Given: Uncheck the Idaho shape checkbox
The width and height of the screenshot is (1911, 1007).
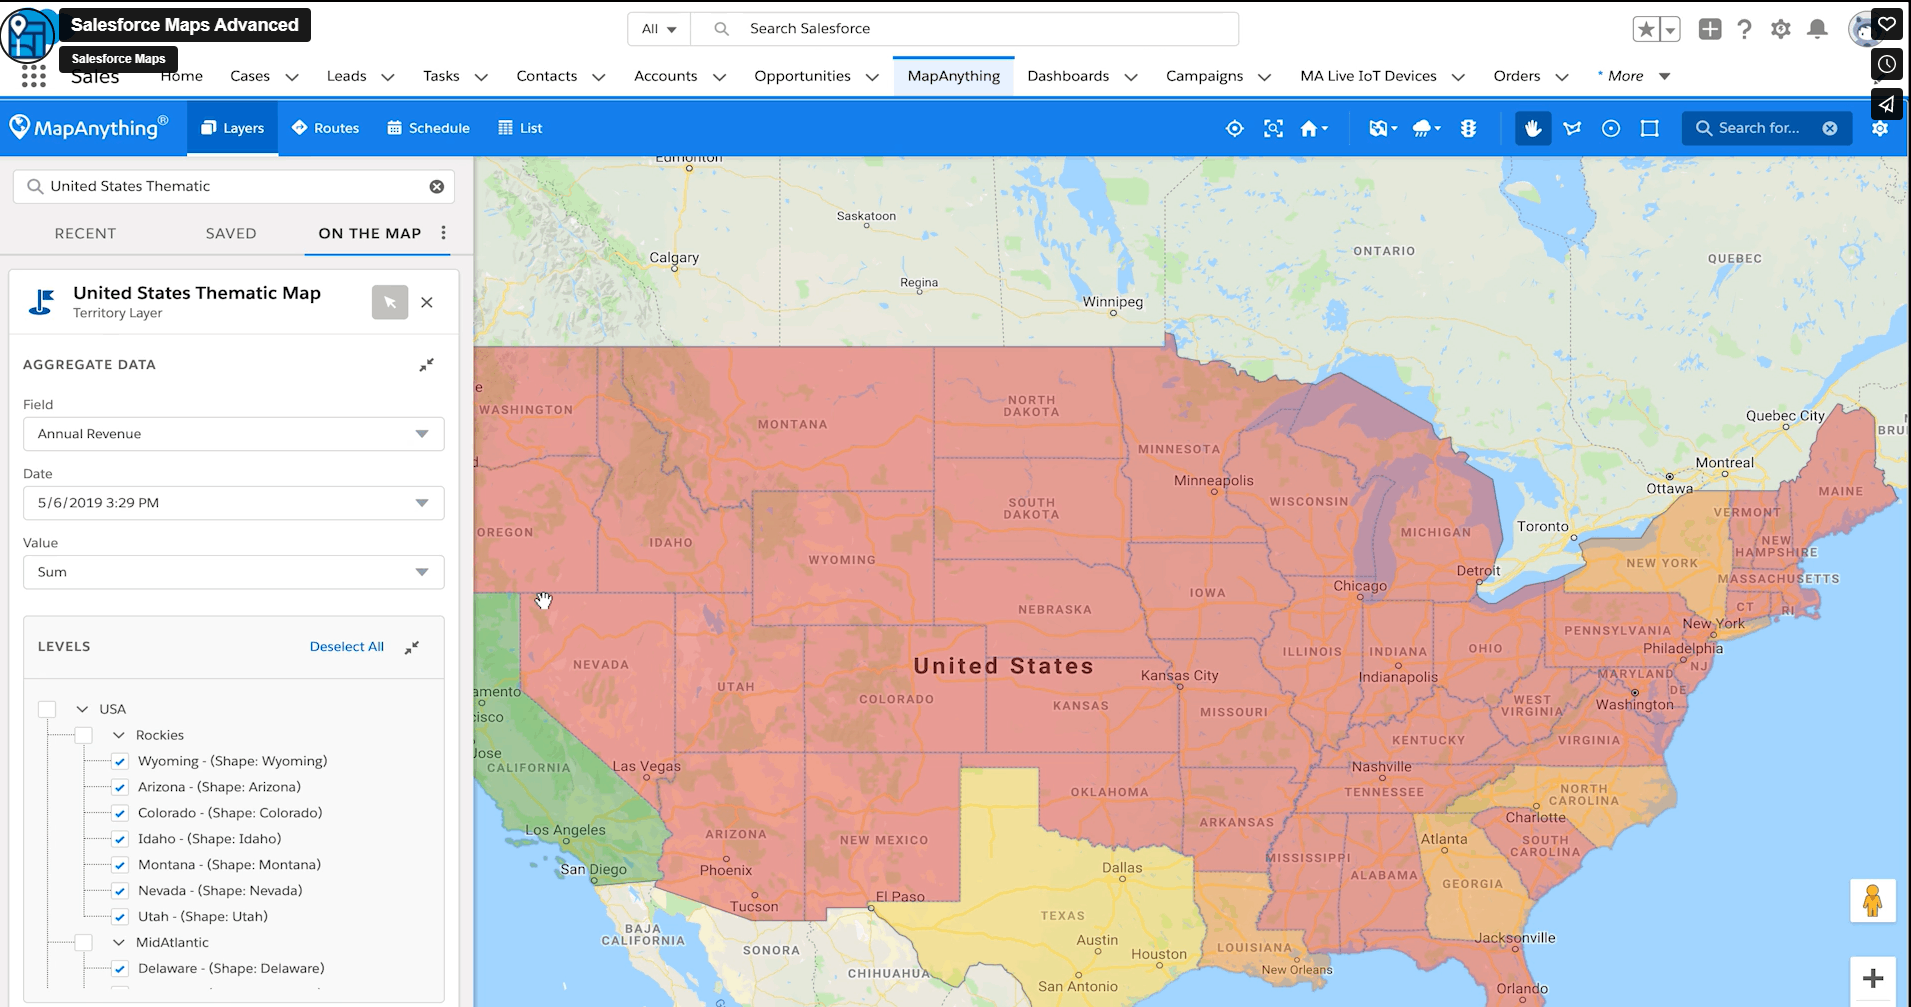Looking at the screenshot, I should click(120, 839).
